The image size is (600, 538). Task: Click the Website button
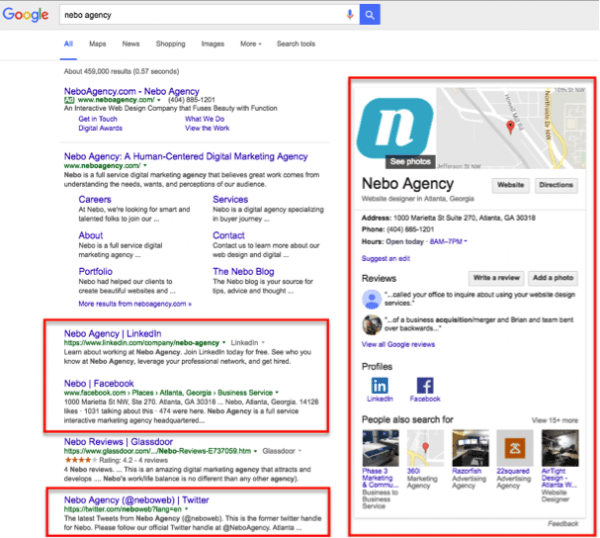click(511, 185)
